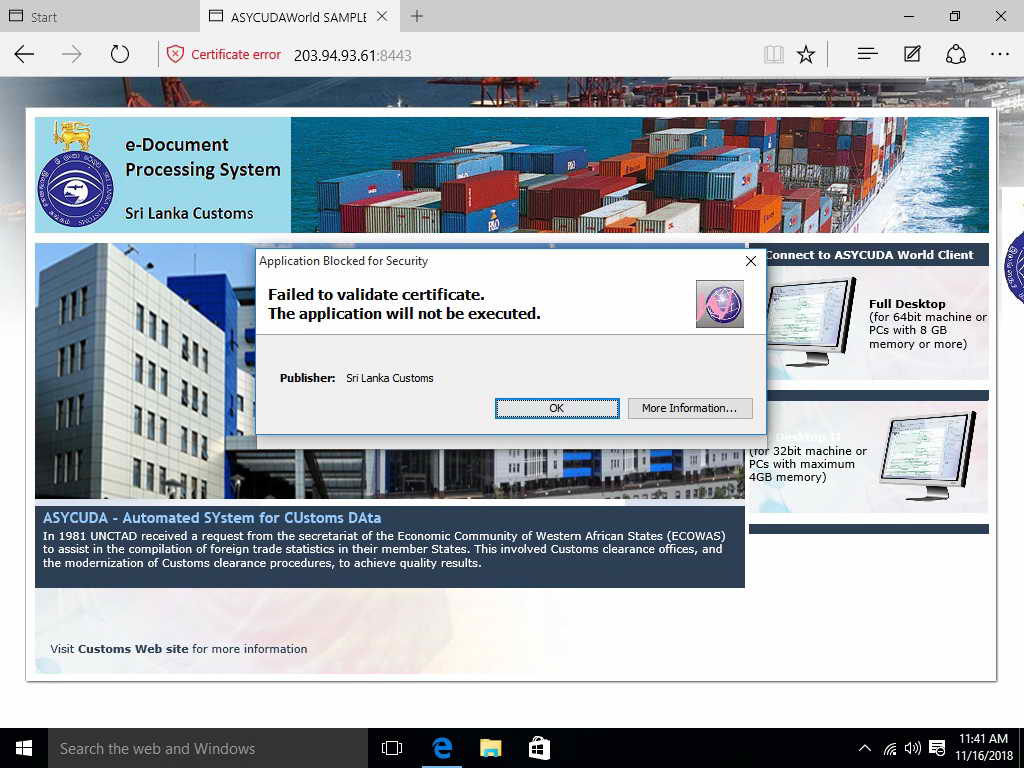Add page to favorites with star icon
The width and height of the screenshot is (1024, 768).
(x=806, y=54)
